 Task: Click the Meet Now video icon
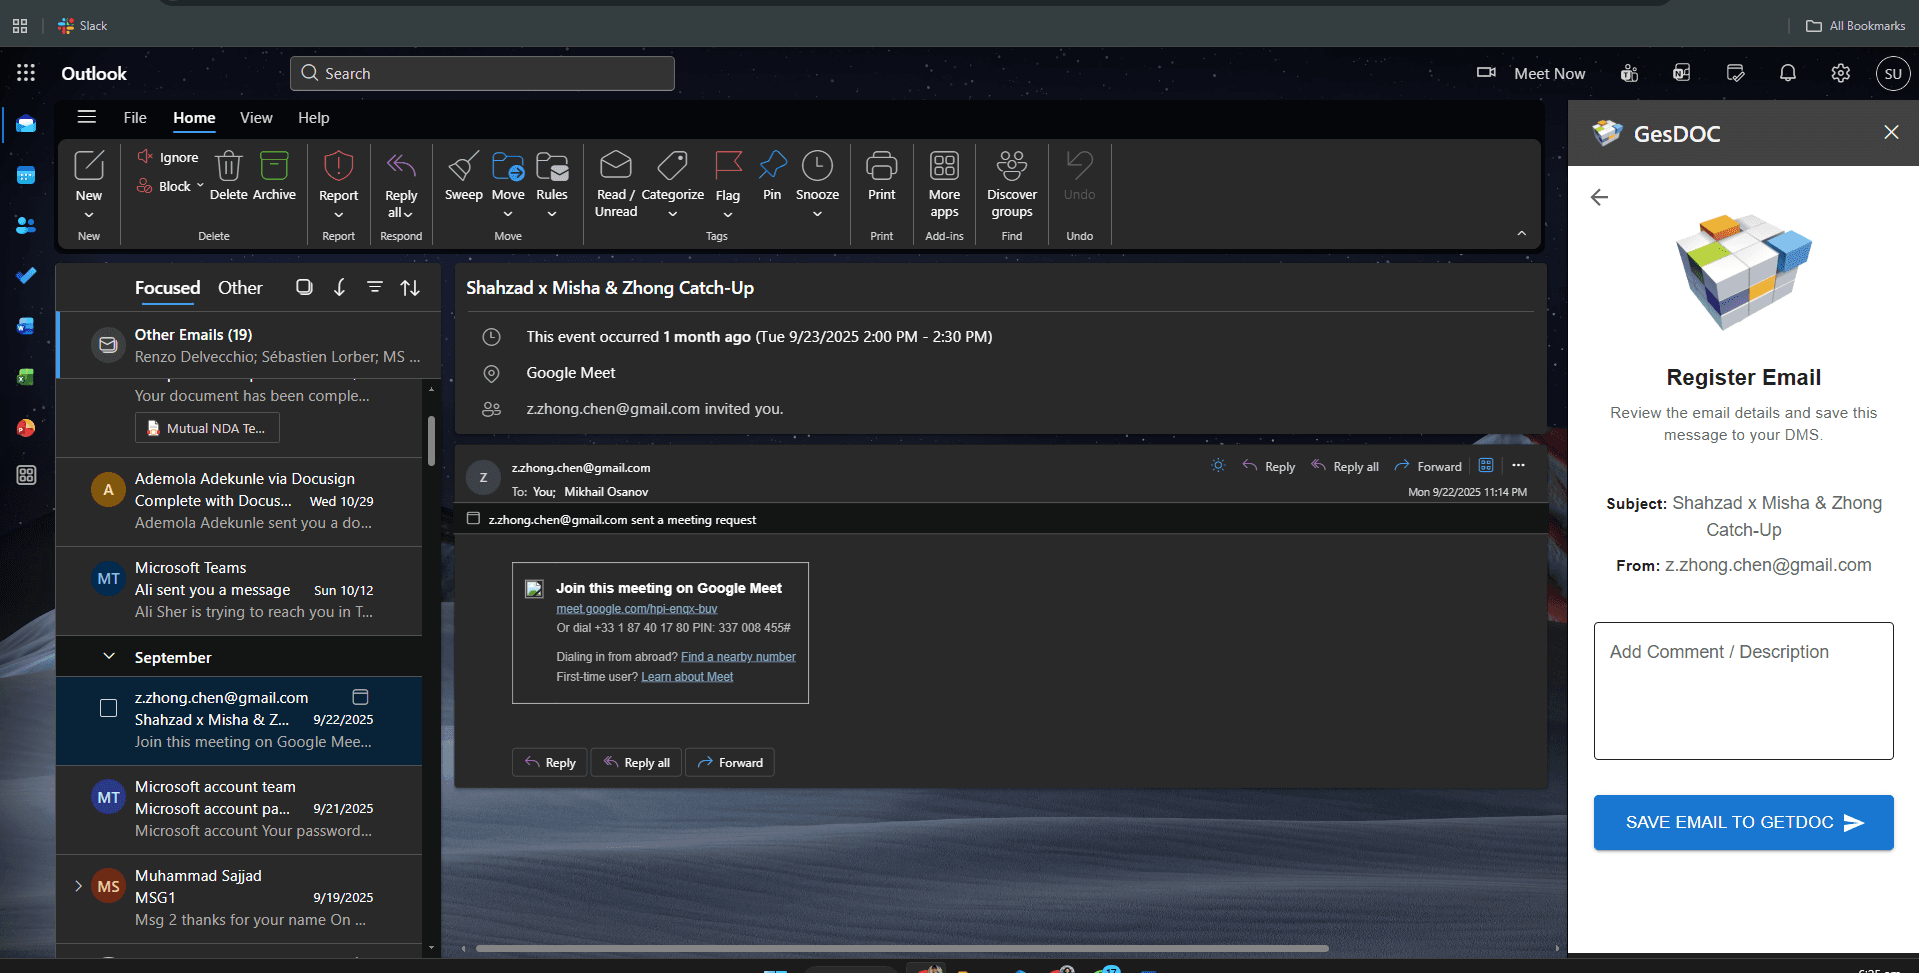(x=1486, y=73)
